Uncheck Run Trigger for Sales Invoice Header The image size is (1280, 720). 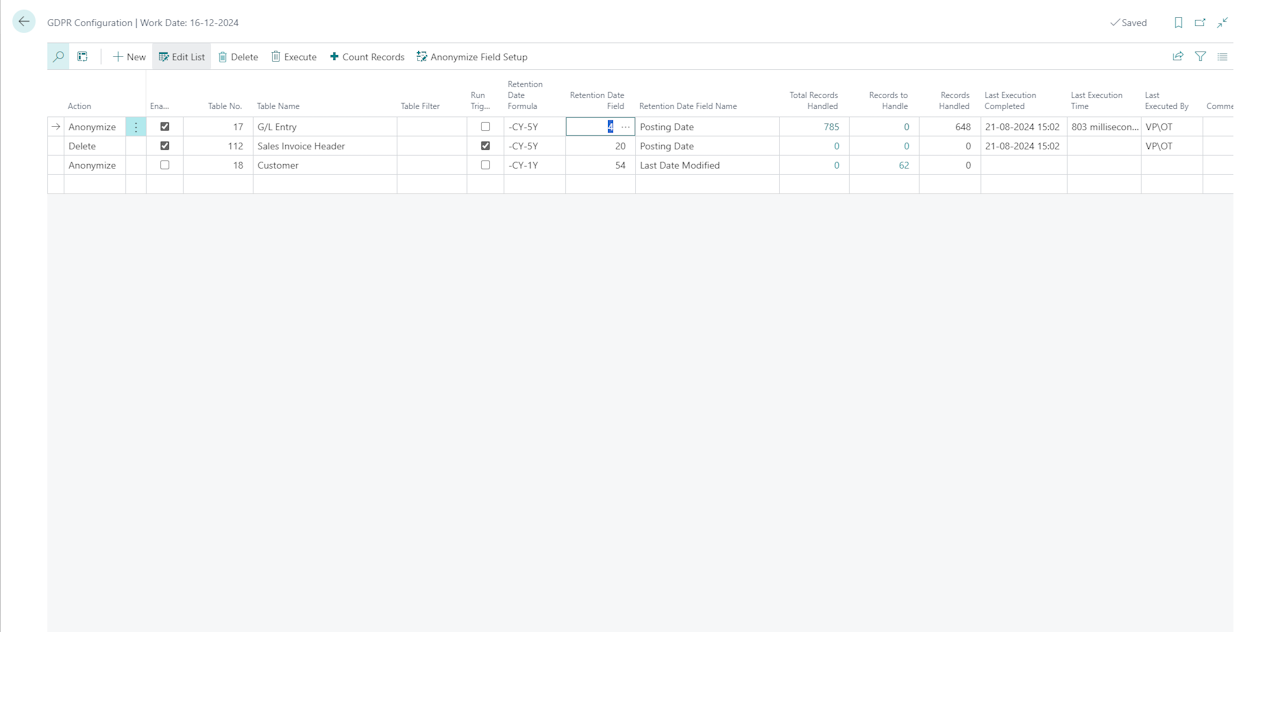click(x=485, y=145)
